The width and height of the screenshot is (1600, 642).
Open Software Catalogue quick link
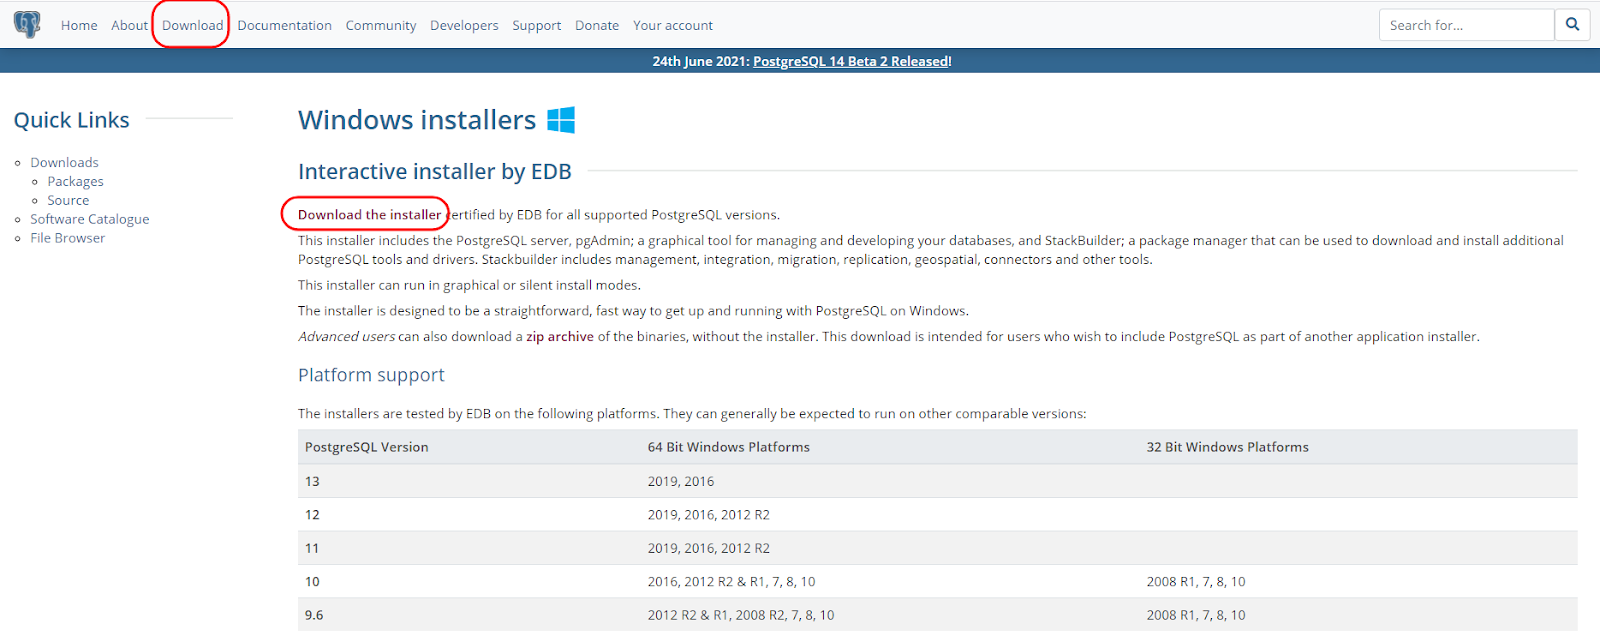pos(89,219)
